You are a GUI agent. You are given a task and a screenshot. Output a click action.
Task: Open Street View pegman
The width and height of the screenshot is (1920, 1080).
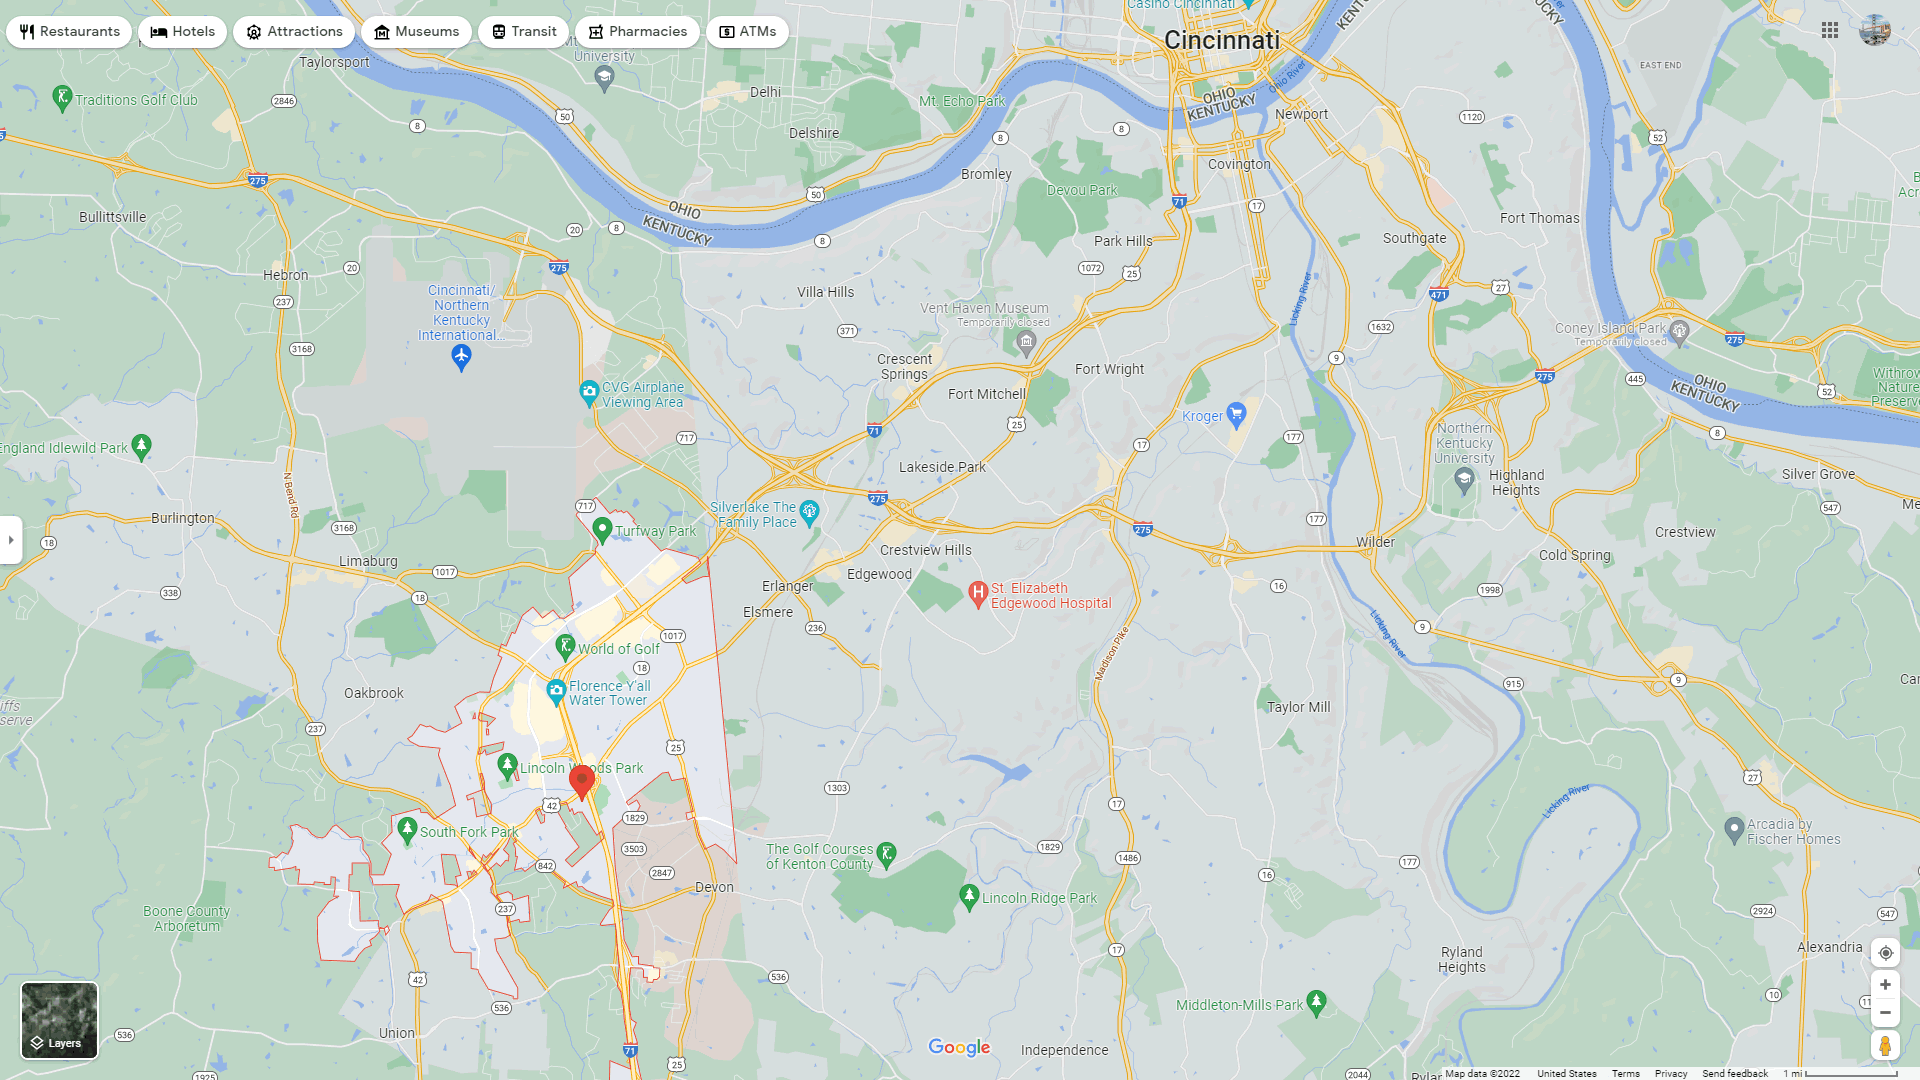click(x=1885, y=1046)
